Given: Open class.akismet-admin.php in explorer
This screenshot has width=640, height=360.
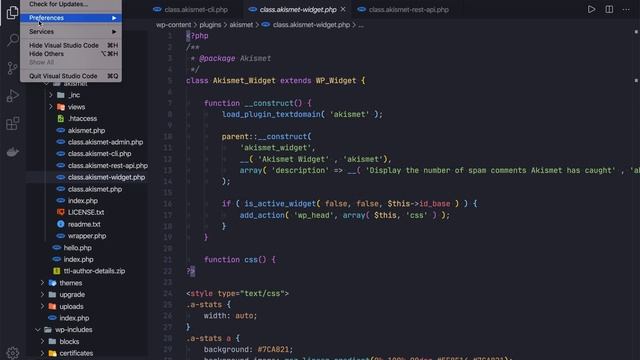Looking at the screenshot, I should [105, 142].
